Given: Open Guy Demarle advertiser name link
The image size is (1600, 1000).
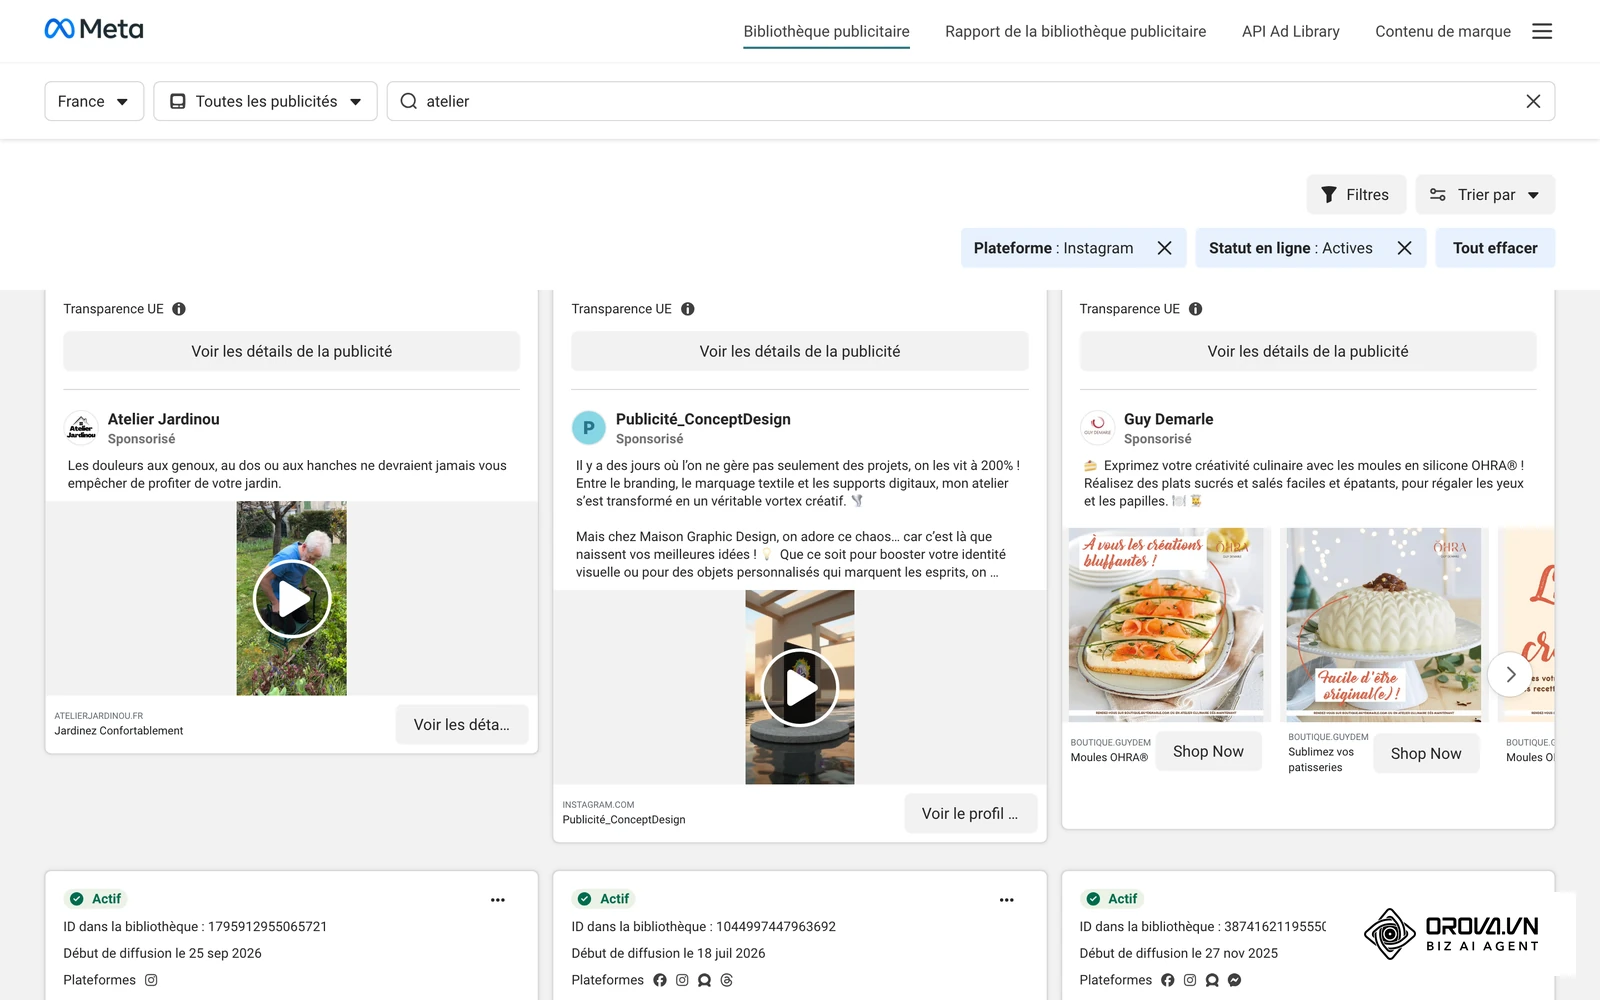Looking at the screenshot, I should [x=1168, y=419].
